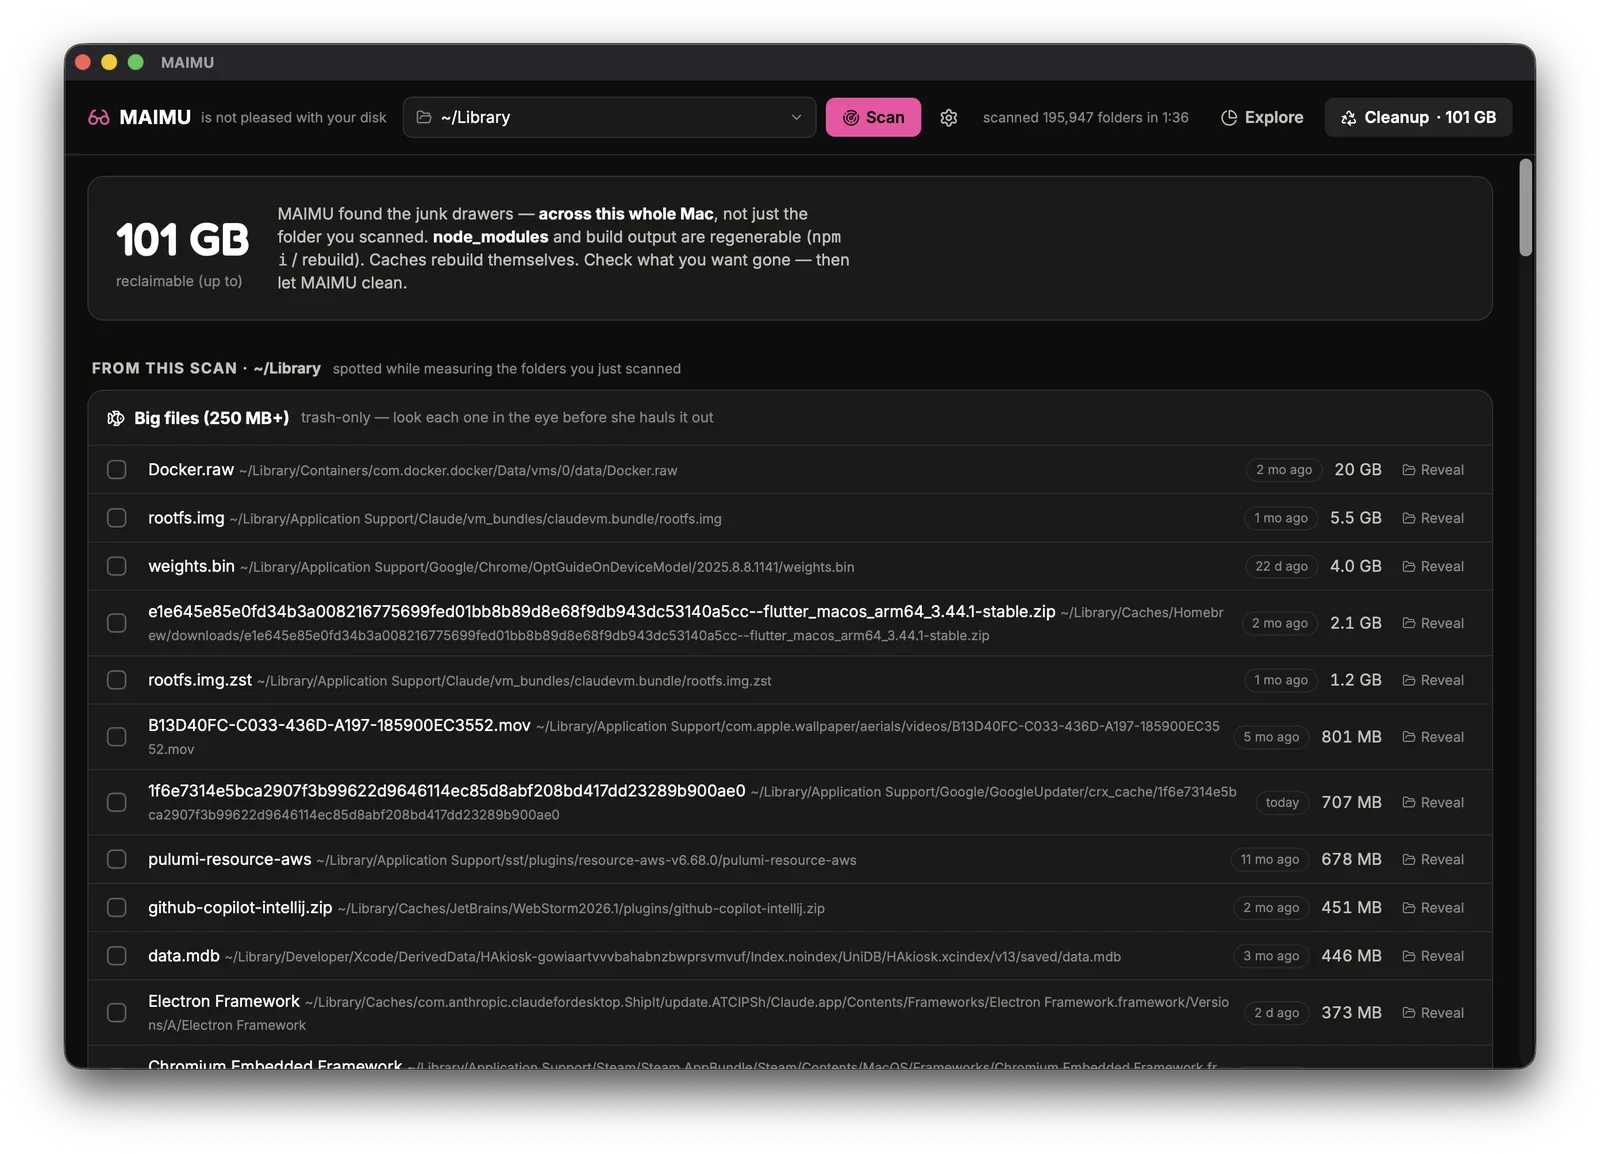The width and height of the screenshot is (1600, 1154).
Task: Reveal the 801 MB .mov file
Action: pos(1433,737)
